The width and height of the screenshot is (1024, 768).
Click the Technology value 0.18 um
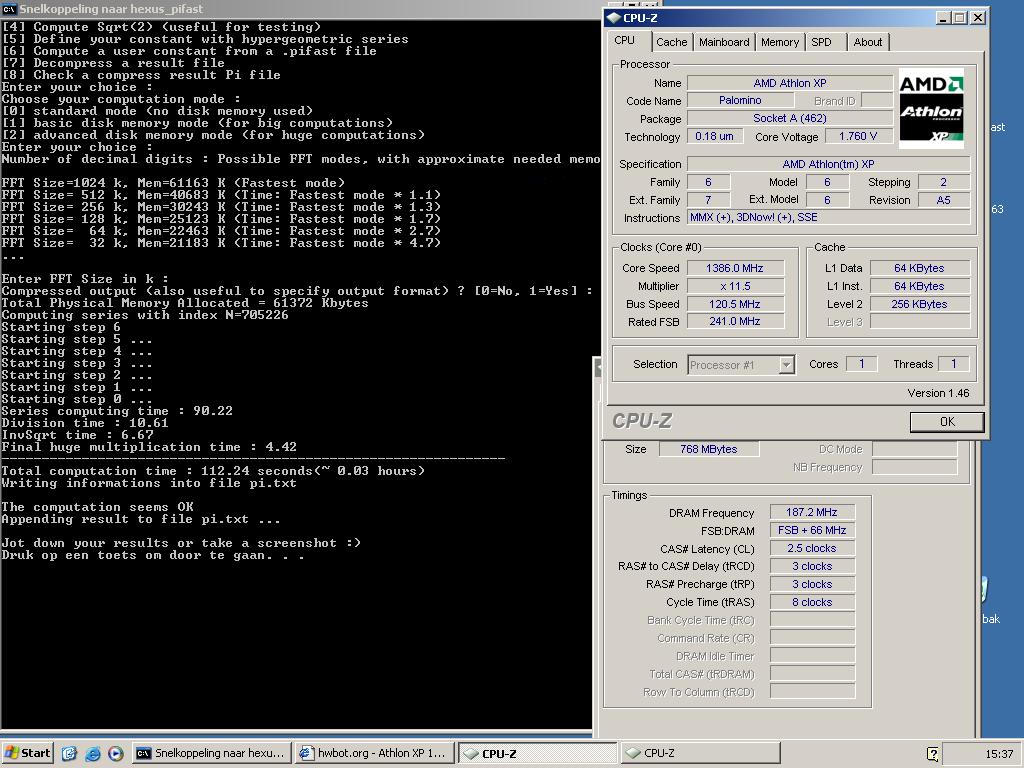tap(714, 136)
